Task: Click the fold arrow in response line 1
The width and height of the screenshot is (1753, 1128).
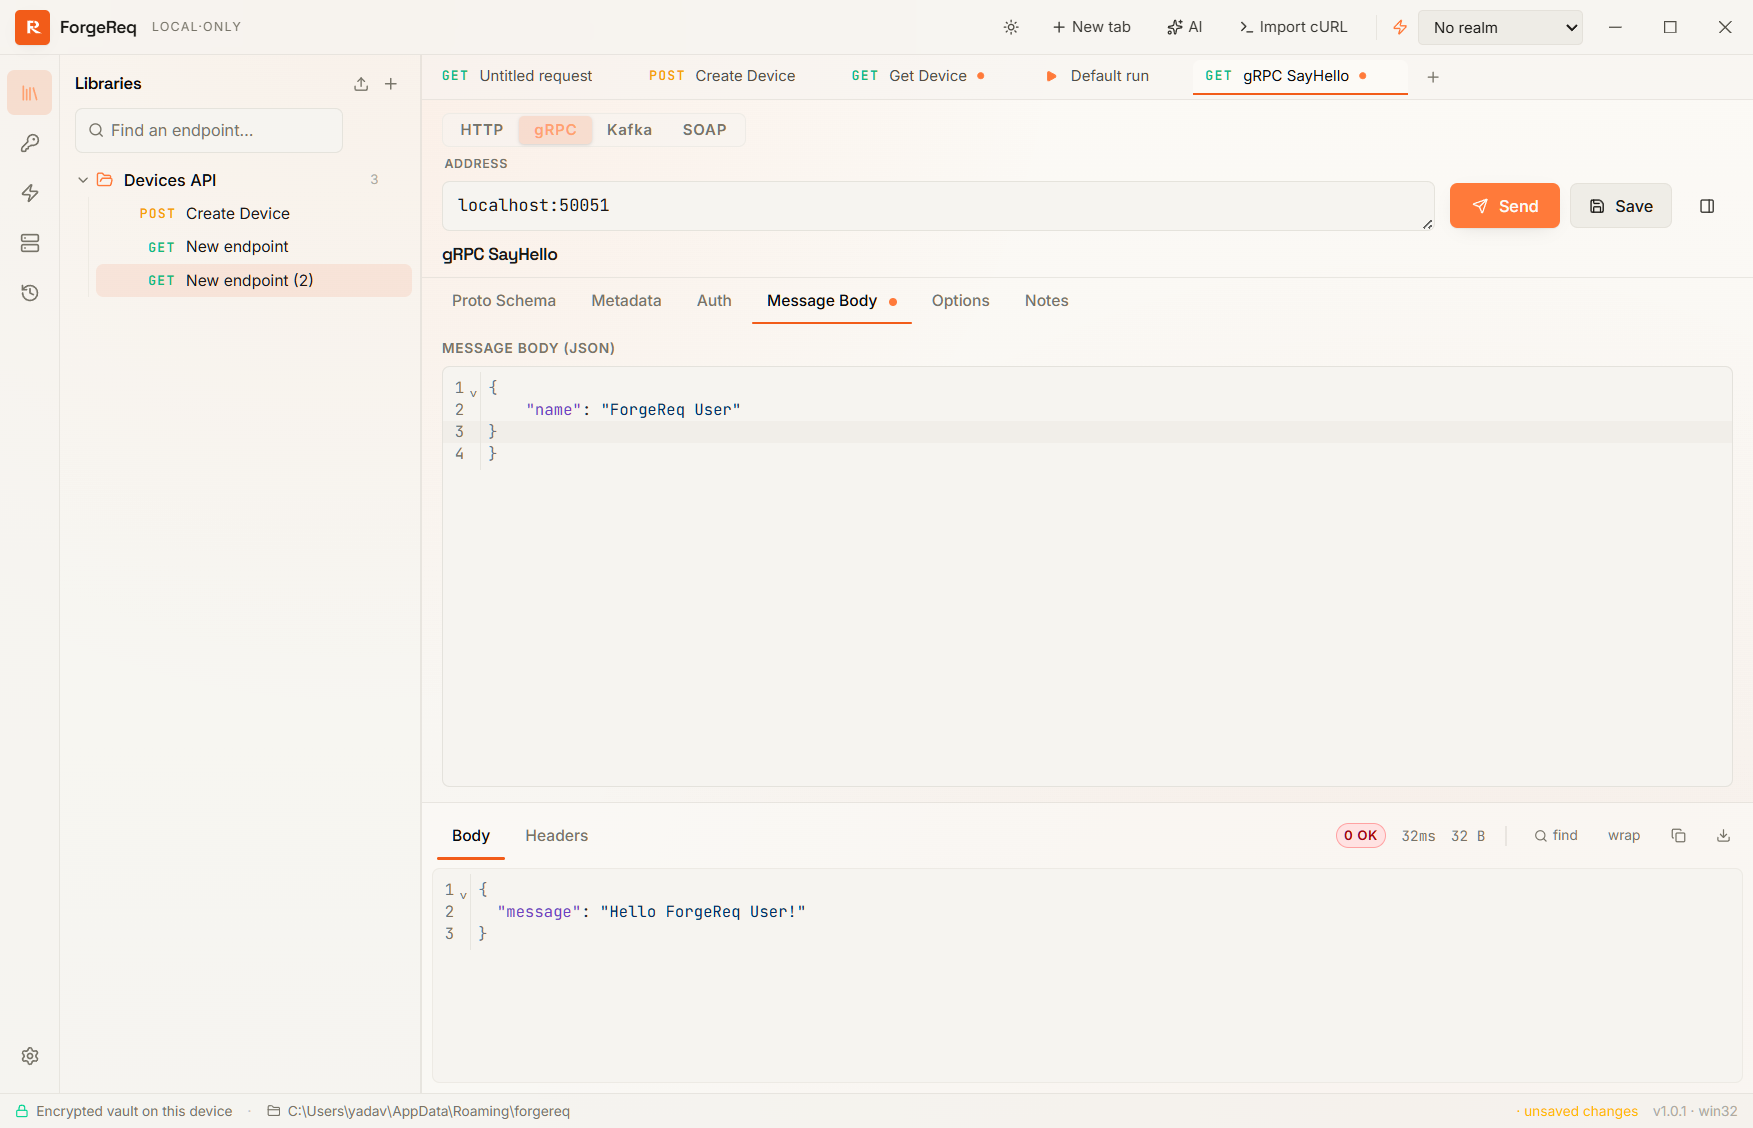Action: (x=463, y=894)
